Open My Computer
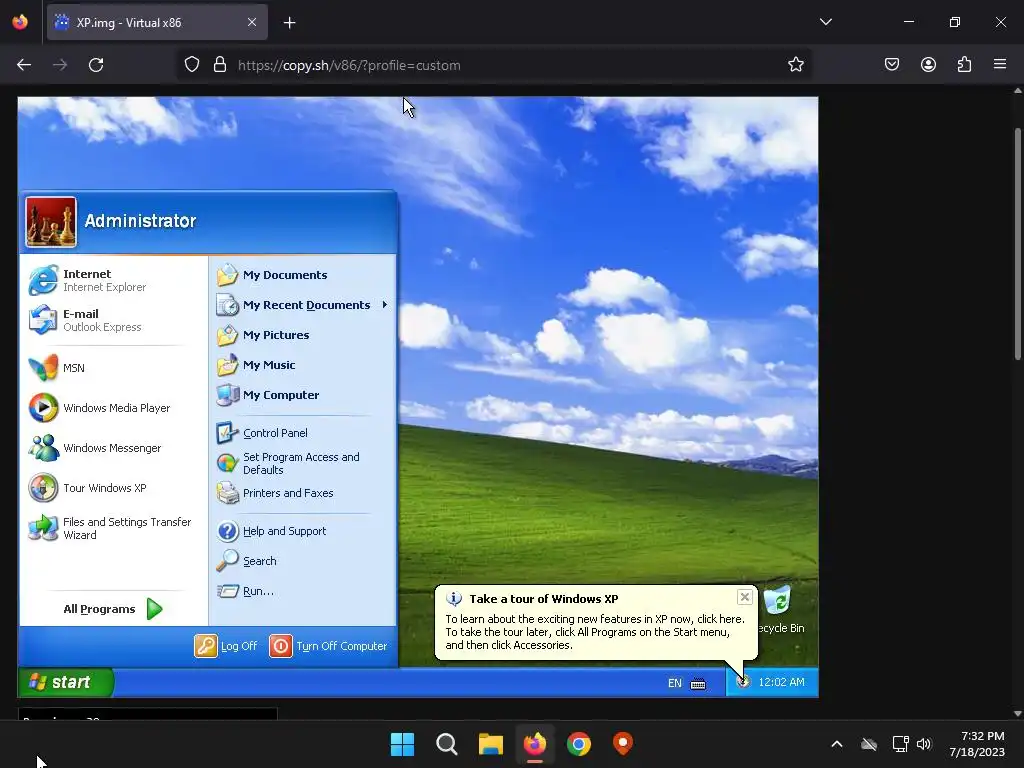This screenshot has height=768, width=1024. pos(268,395)
